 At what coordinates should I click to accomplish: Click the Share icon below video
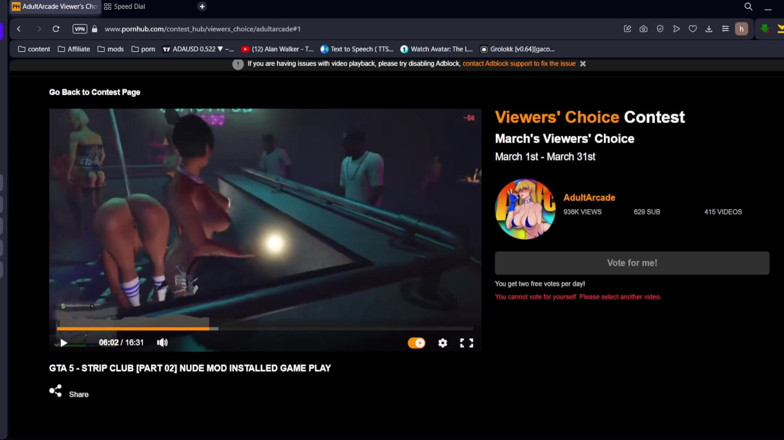coord(56,391)
